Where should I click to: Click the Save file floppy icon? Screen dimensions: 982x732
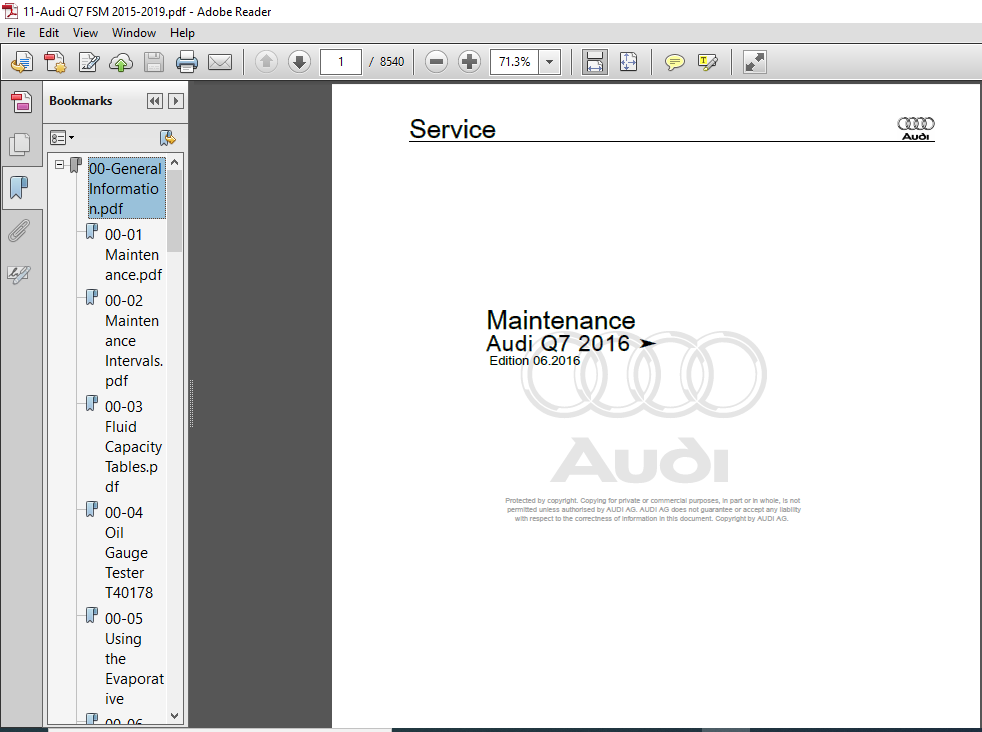click(153, 62)
